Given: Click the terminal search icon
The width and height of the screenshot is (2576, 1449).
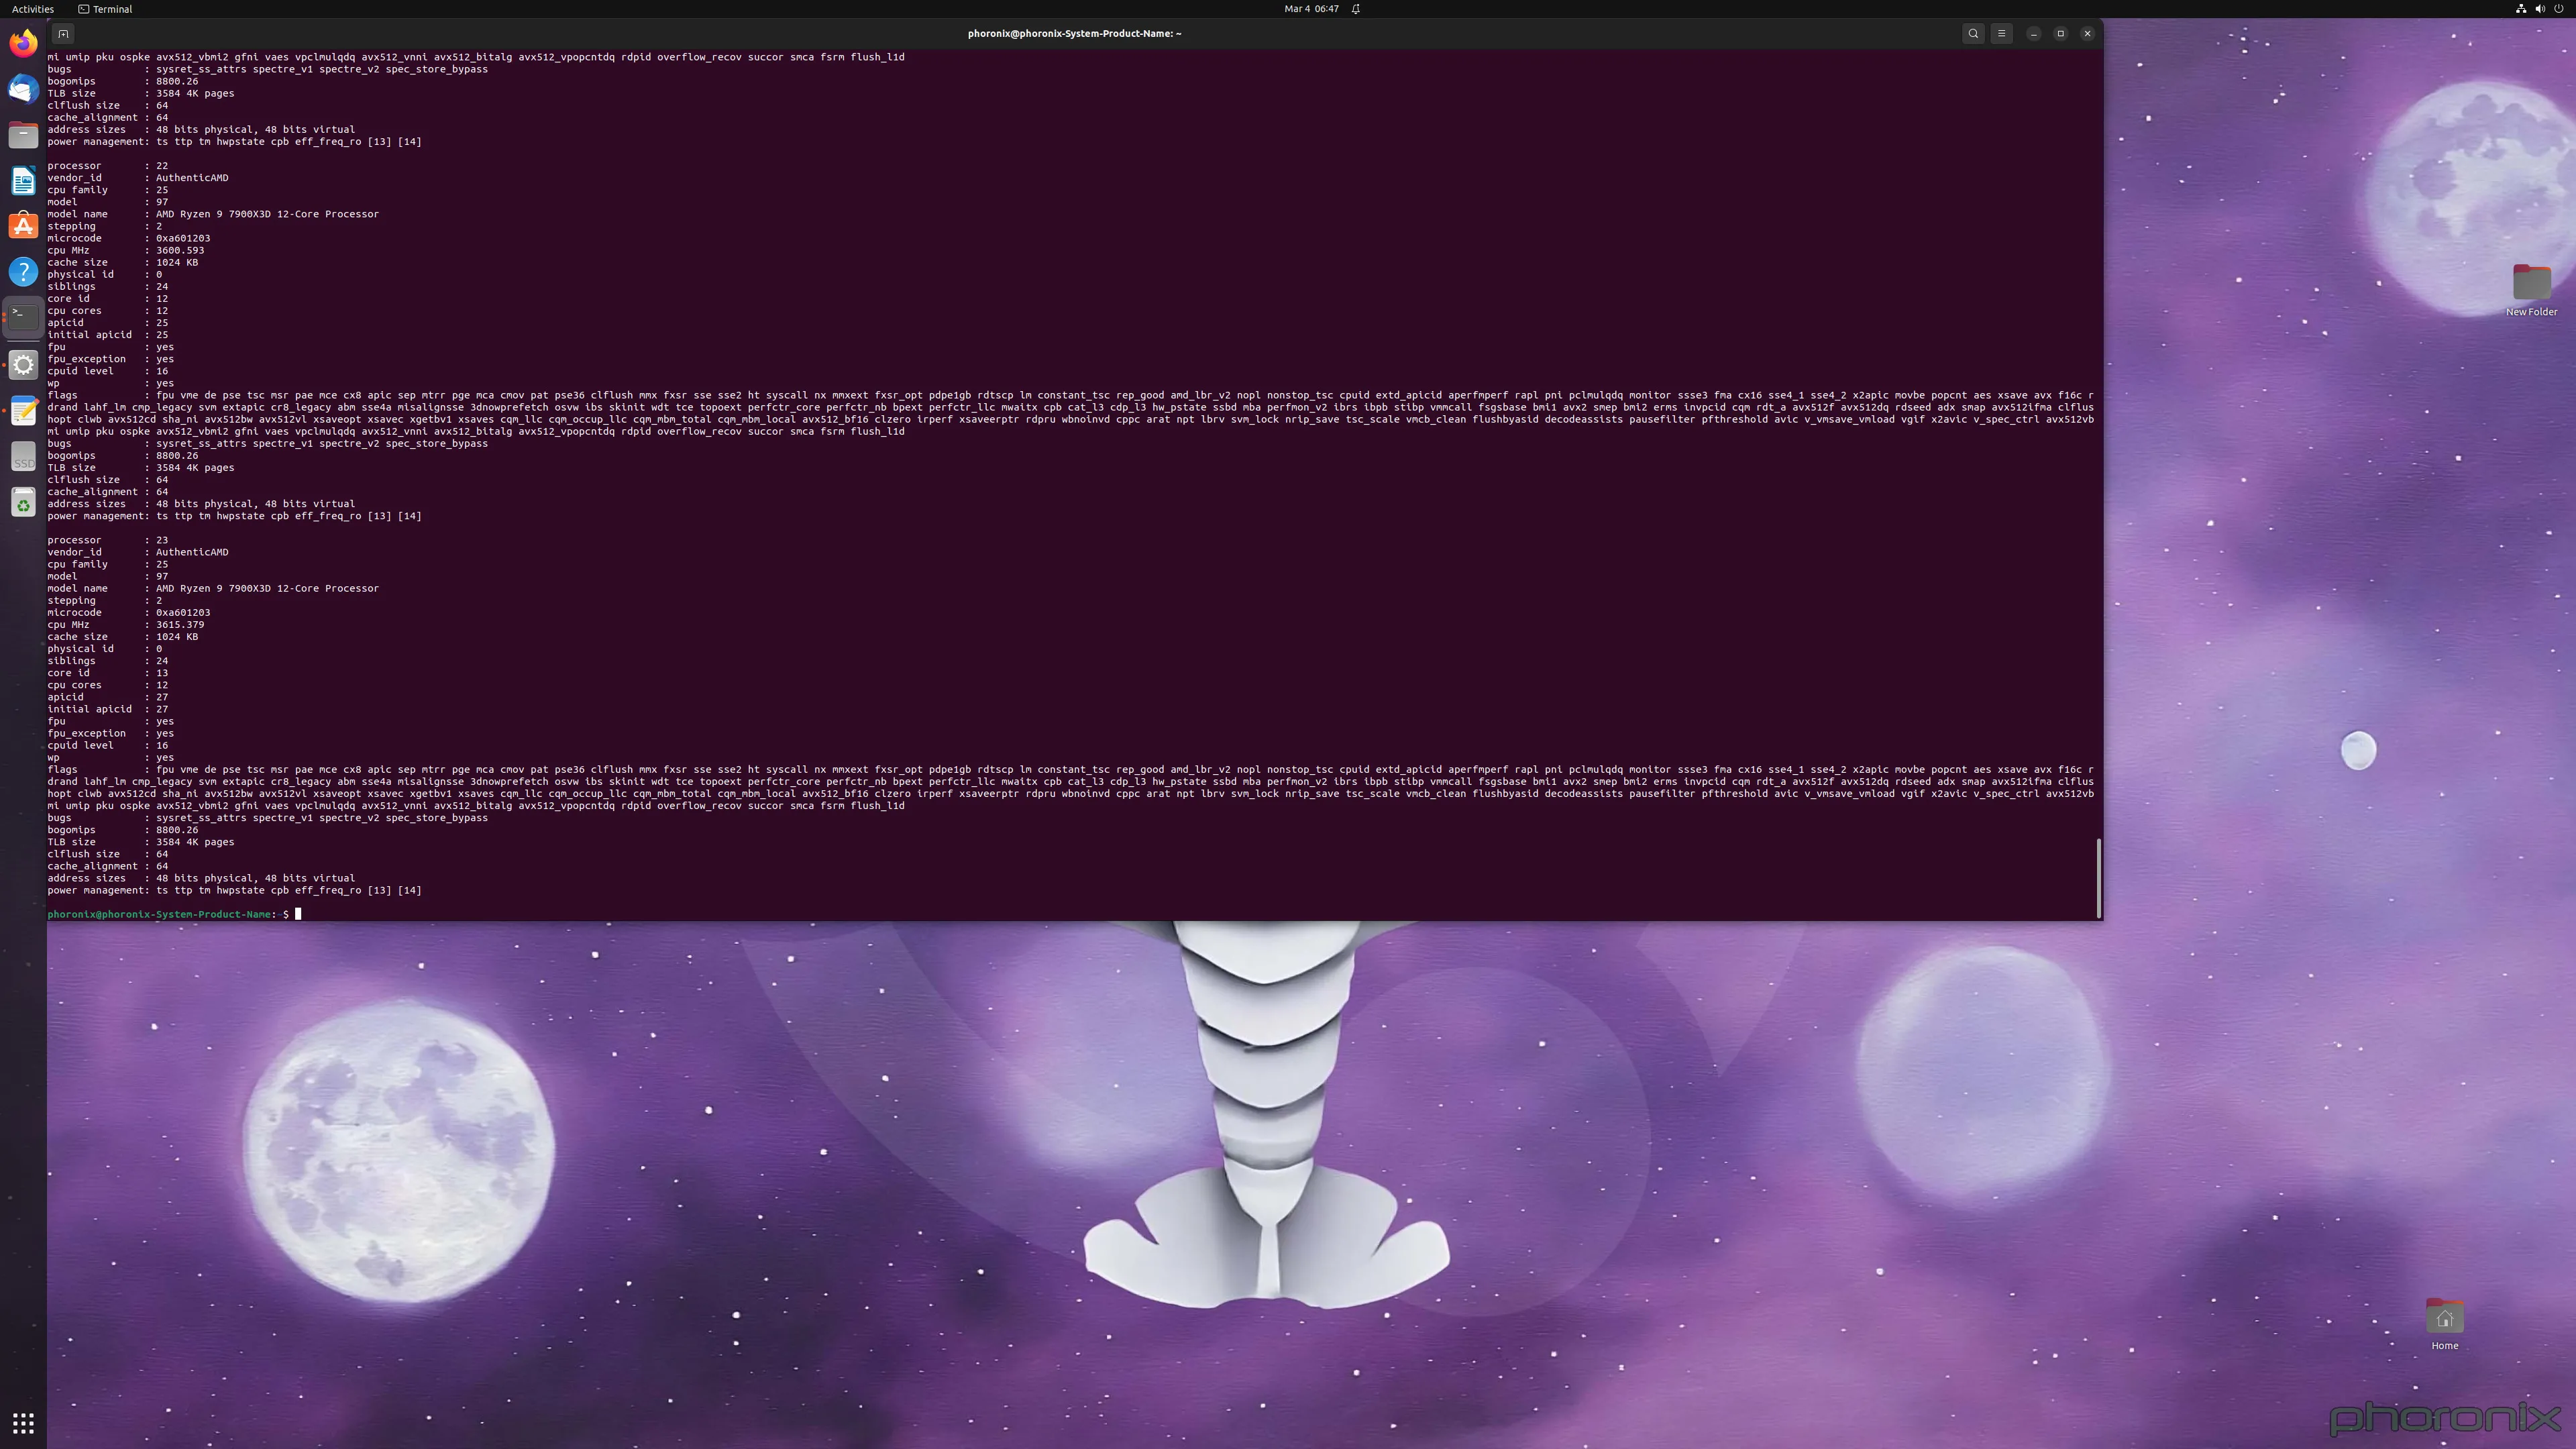Looking at the screenshot, I should coord(1973,33).
